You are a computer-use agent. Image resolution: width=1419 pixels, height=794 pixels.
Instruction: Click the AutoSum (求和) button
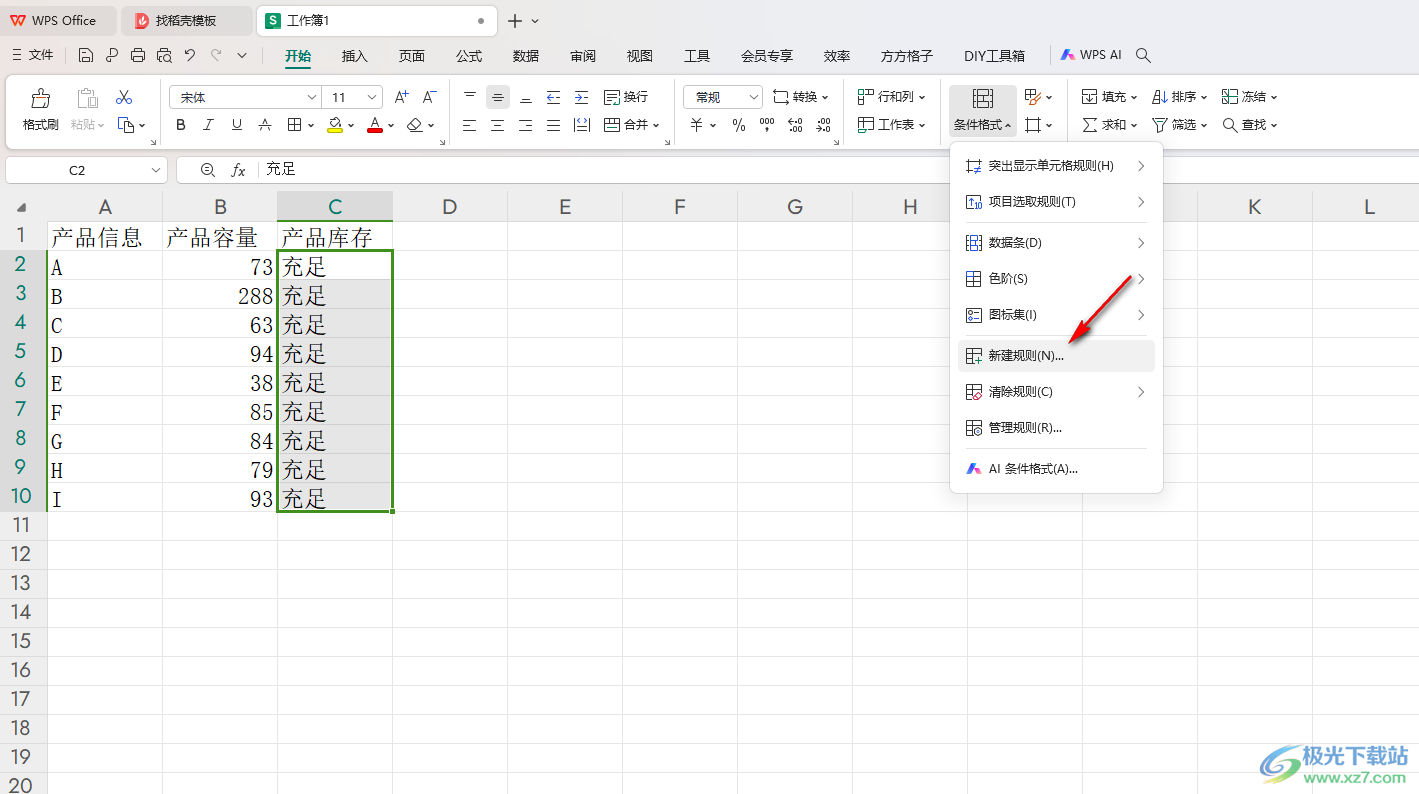pyautogui.click(x=1110, y=125)
